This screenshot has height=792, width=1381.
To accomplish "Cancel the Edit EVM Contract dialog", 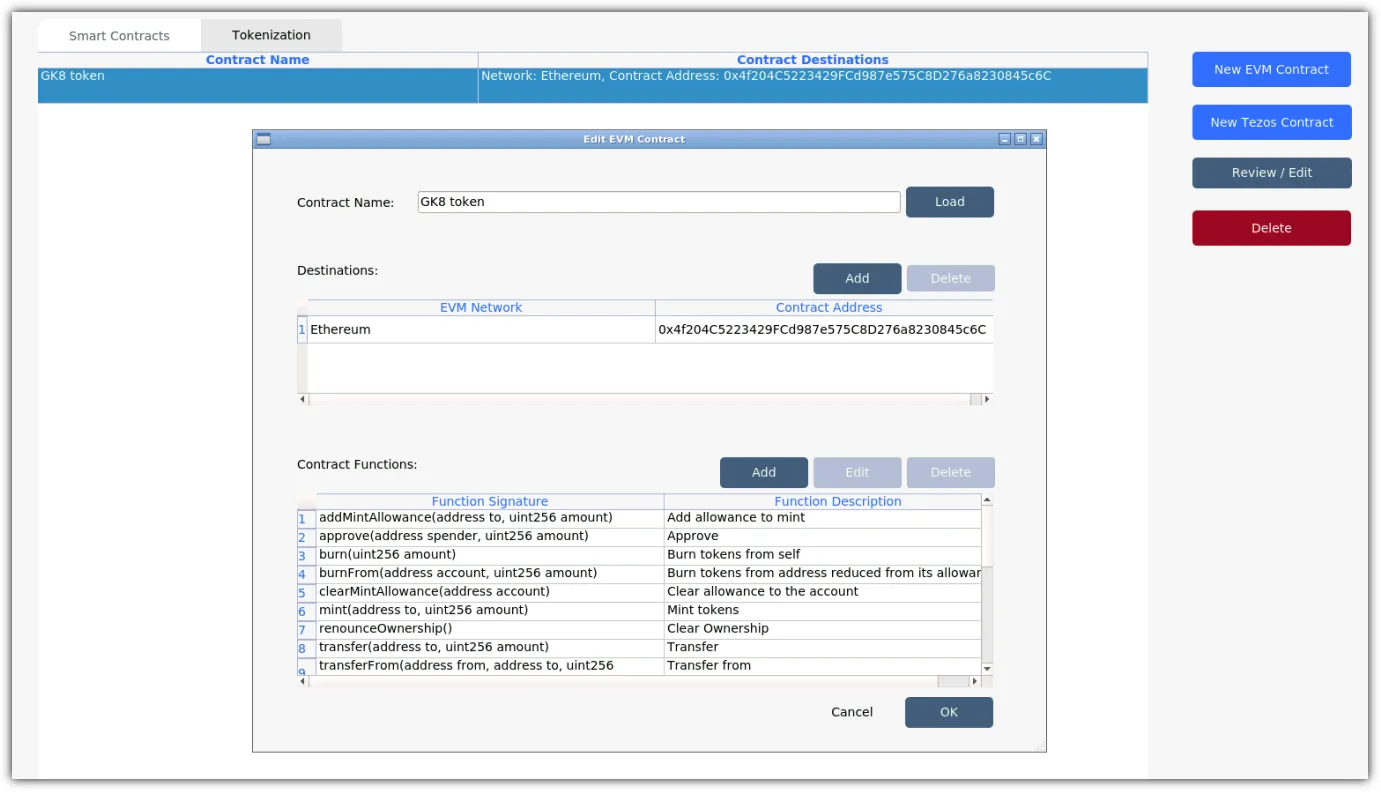I will click(x=852, y=712).
